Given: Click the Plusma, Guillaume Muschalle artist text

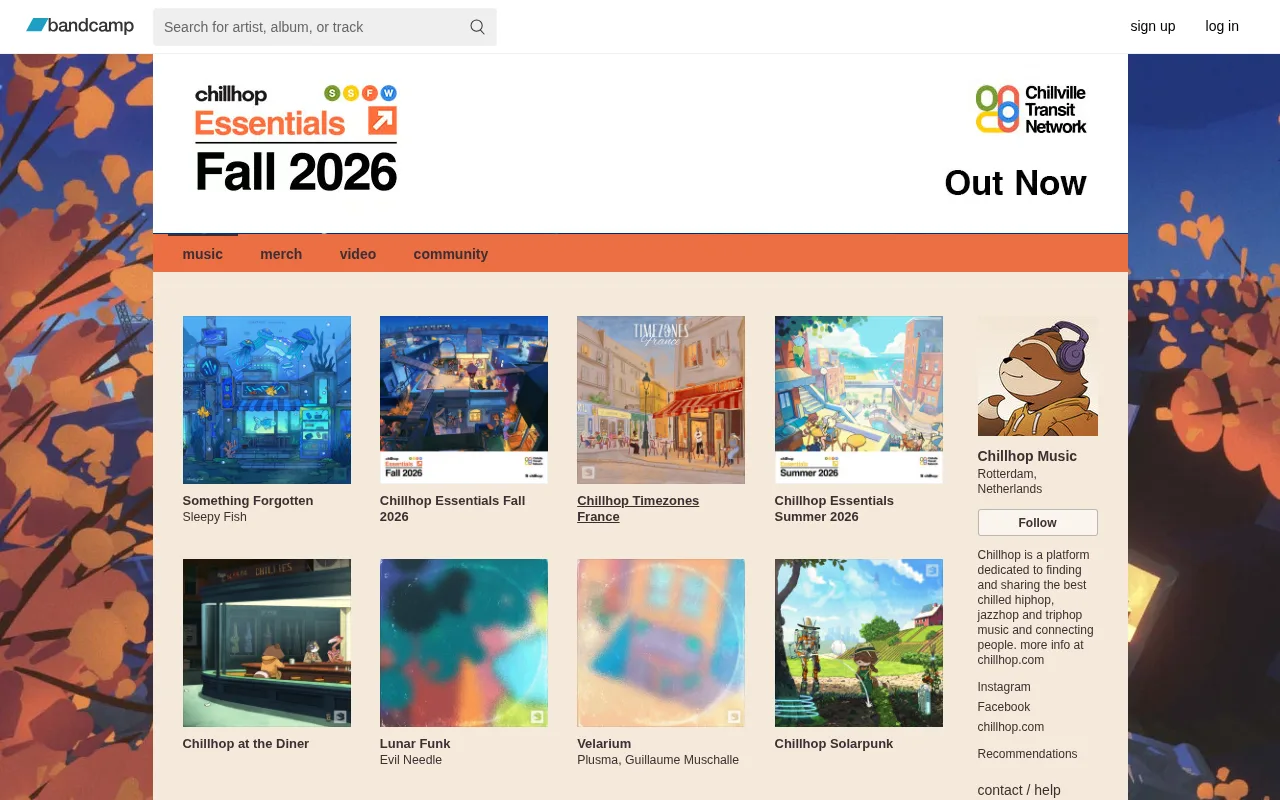Looking at the screenshot, I should (658, 760).
